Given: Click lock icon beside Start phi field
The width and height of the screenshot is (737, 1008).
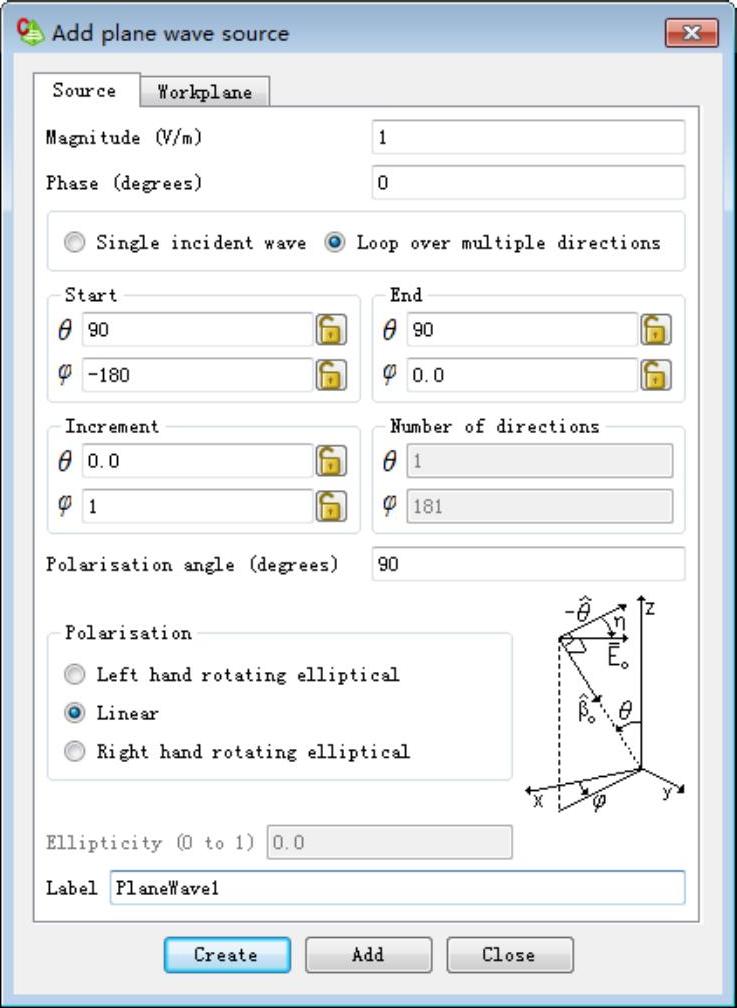Looking at the screenshot, I should pos(331,375).
